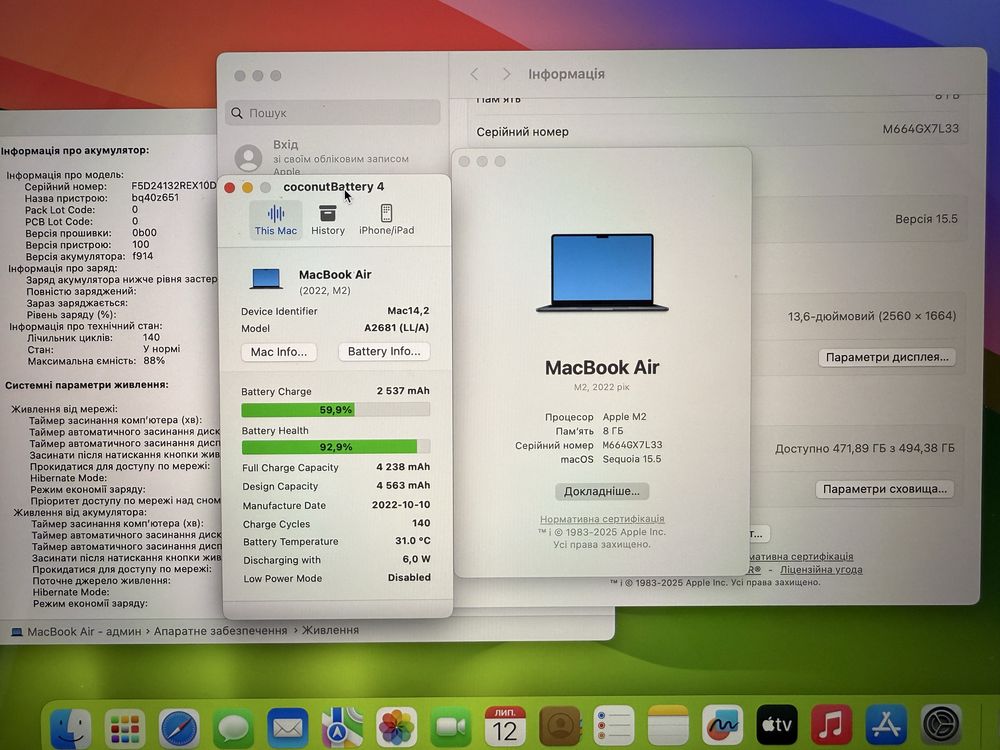Click Вхід sign-in row in Settings sidebar
The image size is (1000, 750).
(332, 156)
